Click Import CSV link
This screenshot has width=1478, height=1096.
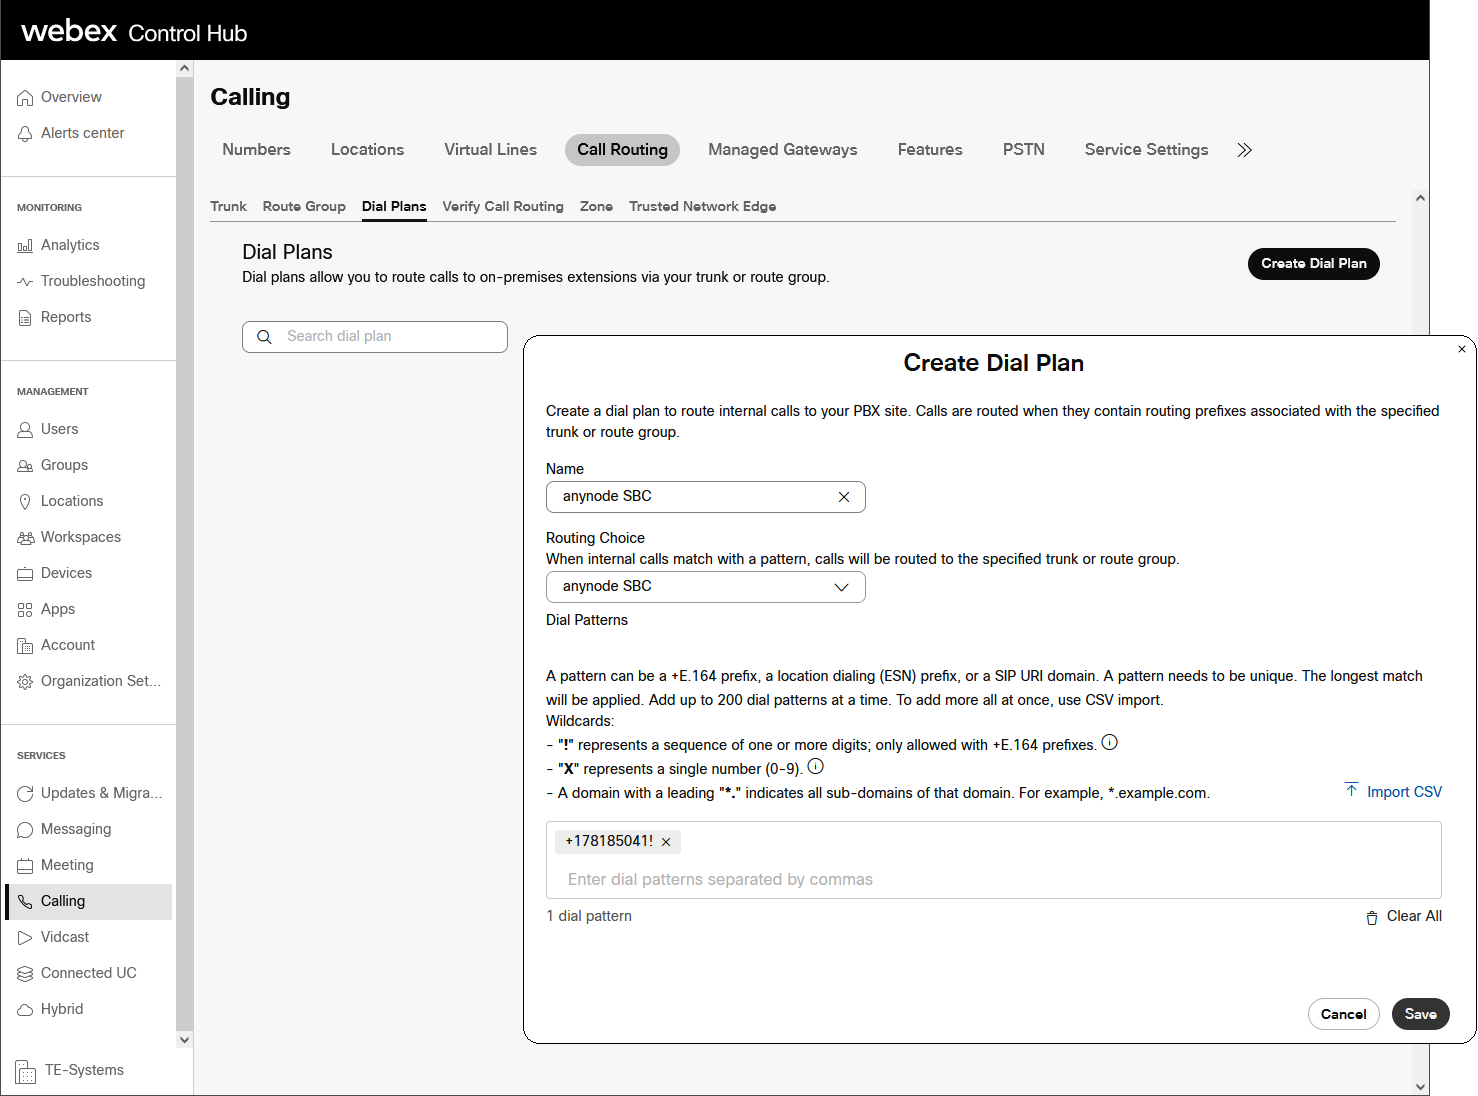[1393, 792]
